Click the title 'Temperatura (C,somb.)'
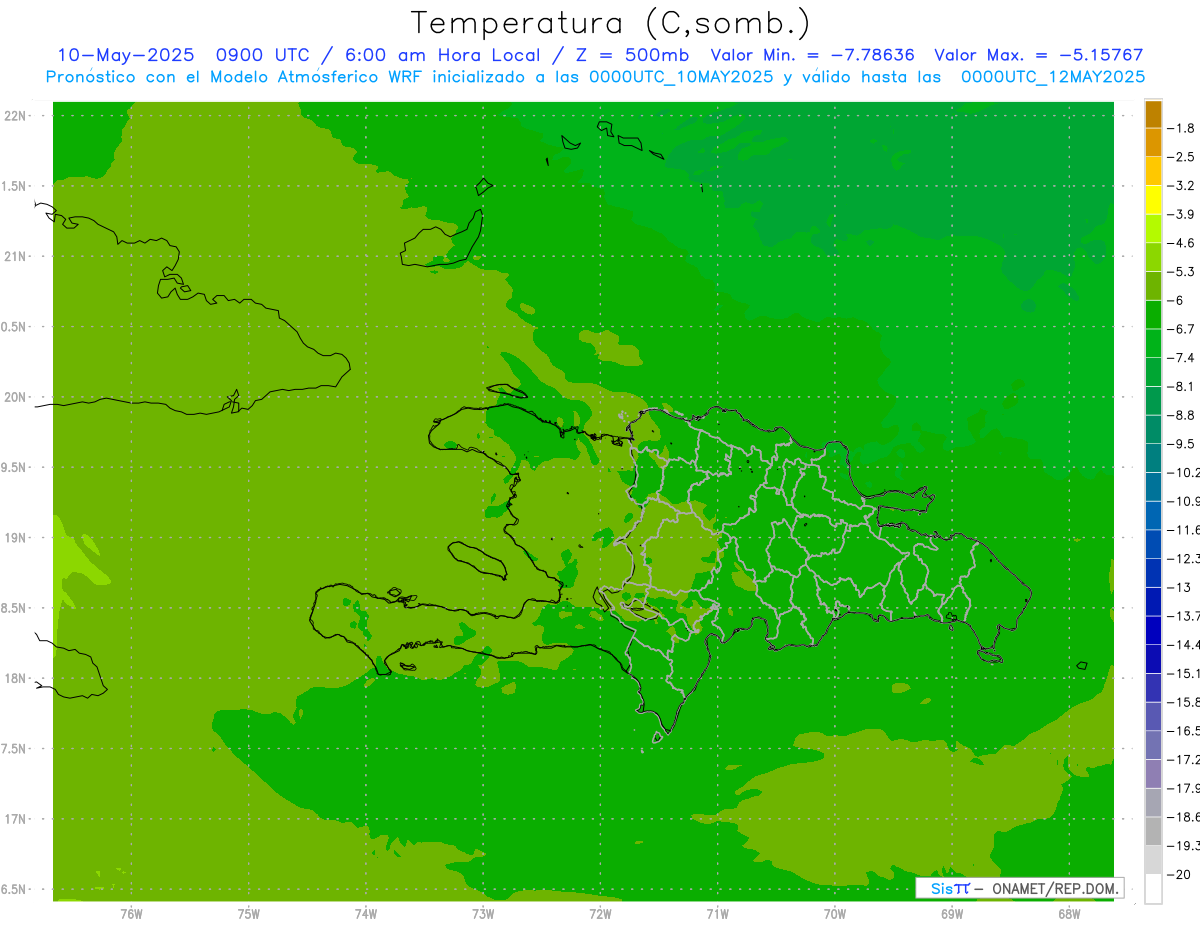The width and height of the screenshot is (1200, 927). tap(611, 22)
